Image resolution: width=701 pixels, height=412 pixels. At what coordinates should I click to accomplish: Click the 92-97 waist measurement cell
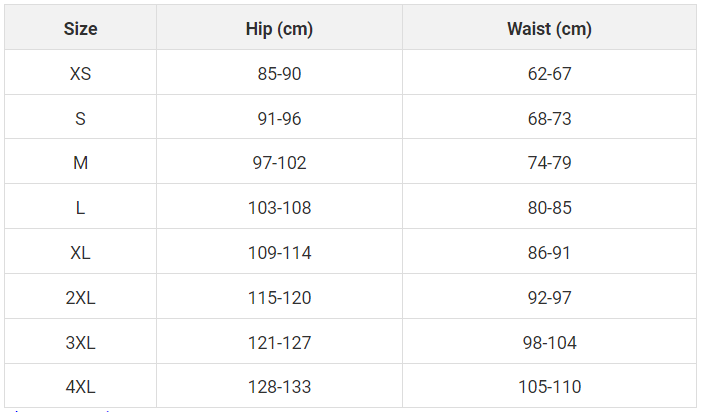tap(549, 296)
